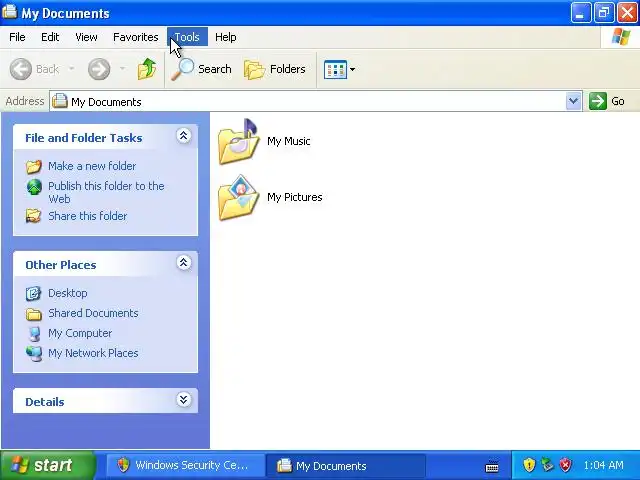Click the yellow security shield tray icon
640x480 pixels.
click(529, 465)
